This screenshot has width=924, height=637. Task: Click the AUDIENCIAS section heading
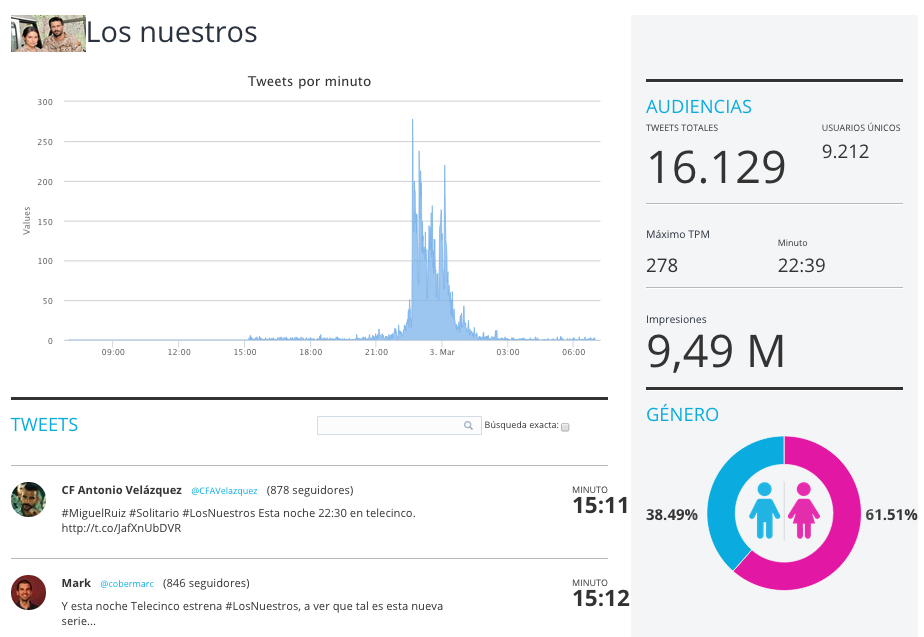click(699, 107)
